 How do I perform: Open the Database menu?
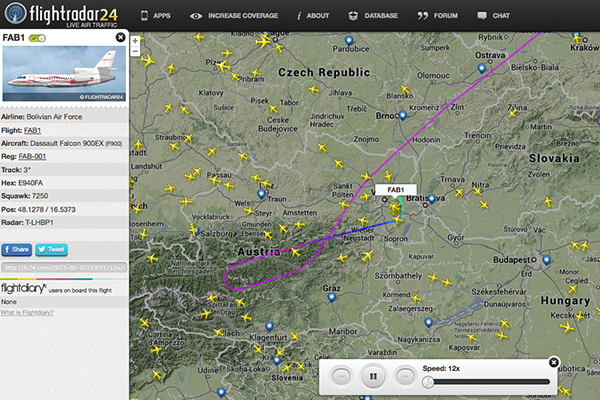click(373, 16)
